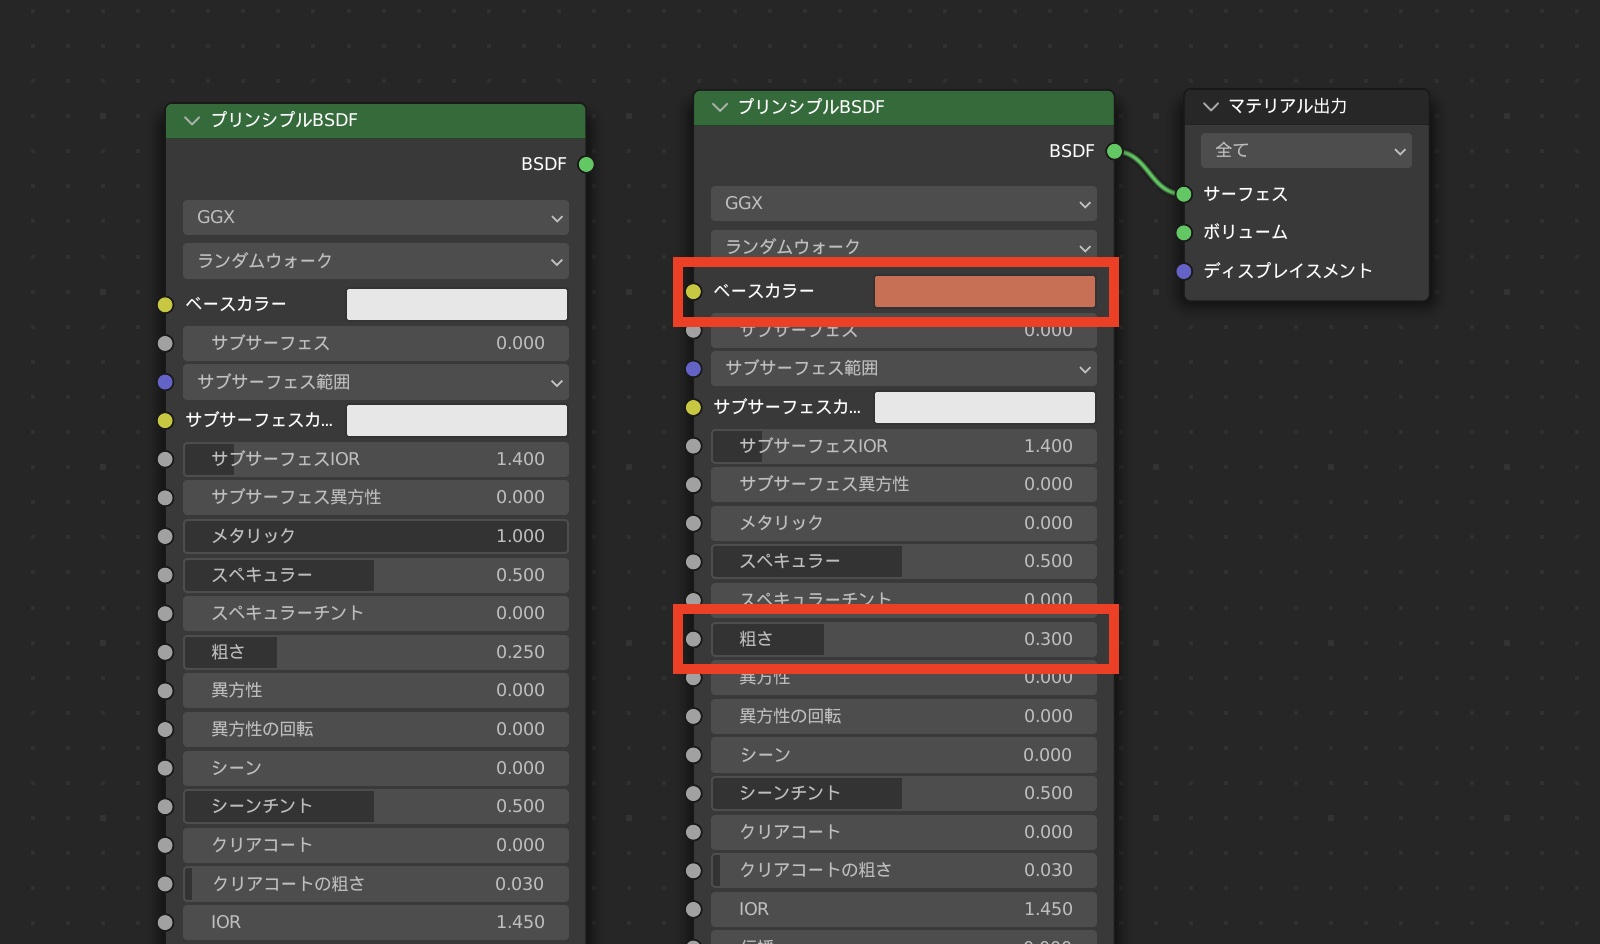
Task: Click the left node's Subsurface Radius blue socket
Action: click(x=165, y=382)
